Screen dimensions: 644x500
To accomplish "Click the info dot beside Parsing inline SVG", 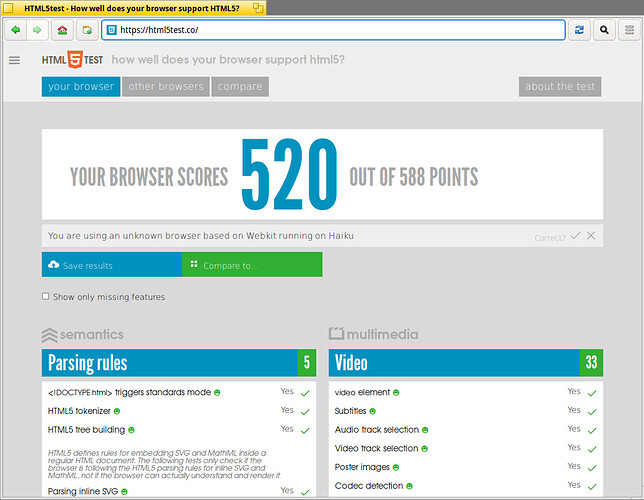I will (x=124, y=491).
